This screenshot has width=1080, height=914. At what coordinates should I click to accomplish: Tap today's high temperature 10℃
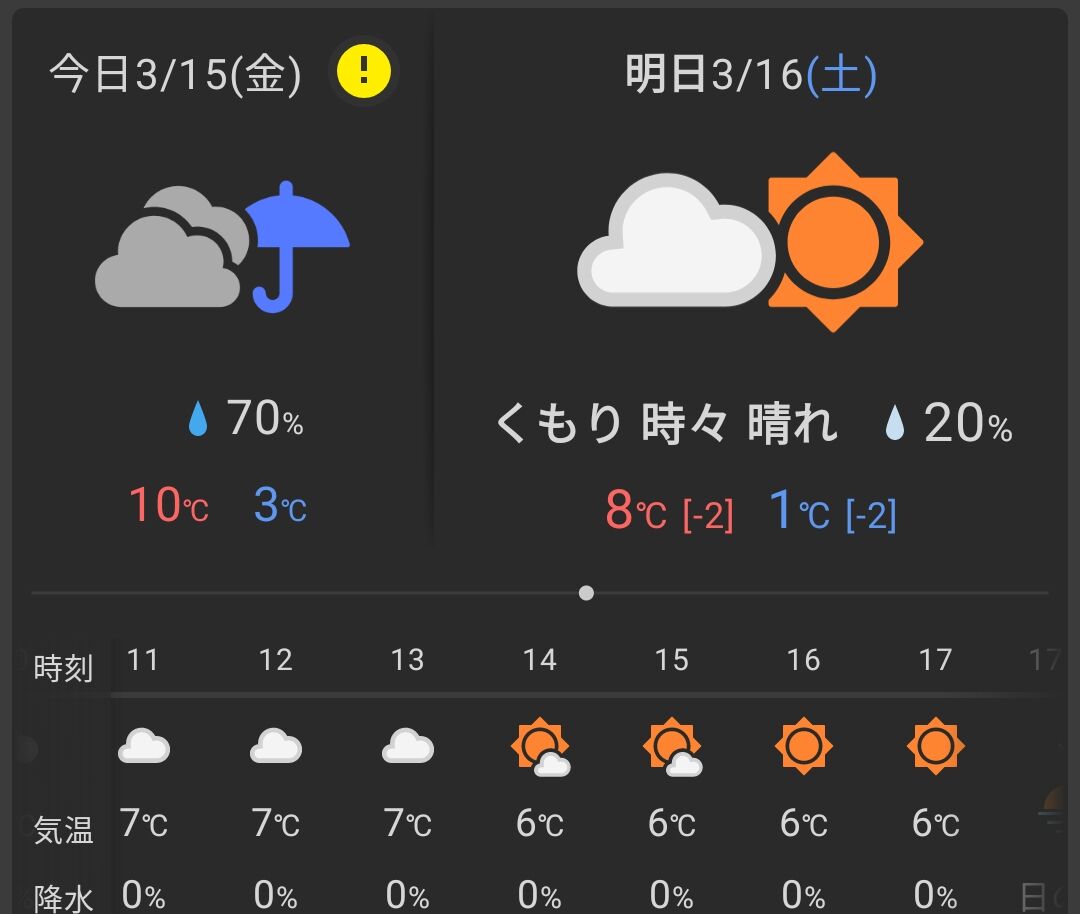(168, 506)
